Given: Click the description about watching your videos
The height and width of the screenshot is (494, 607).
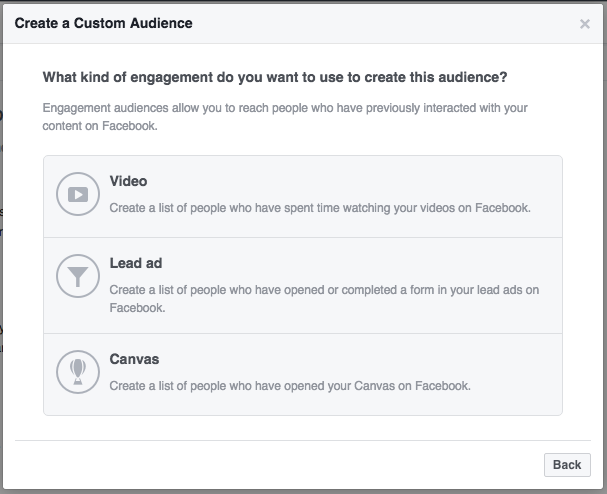Looking at the screenshot, I should [x=319, y=209].
